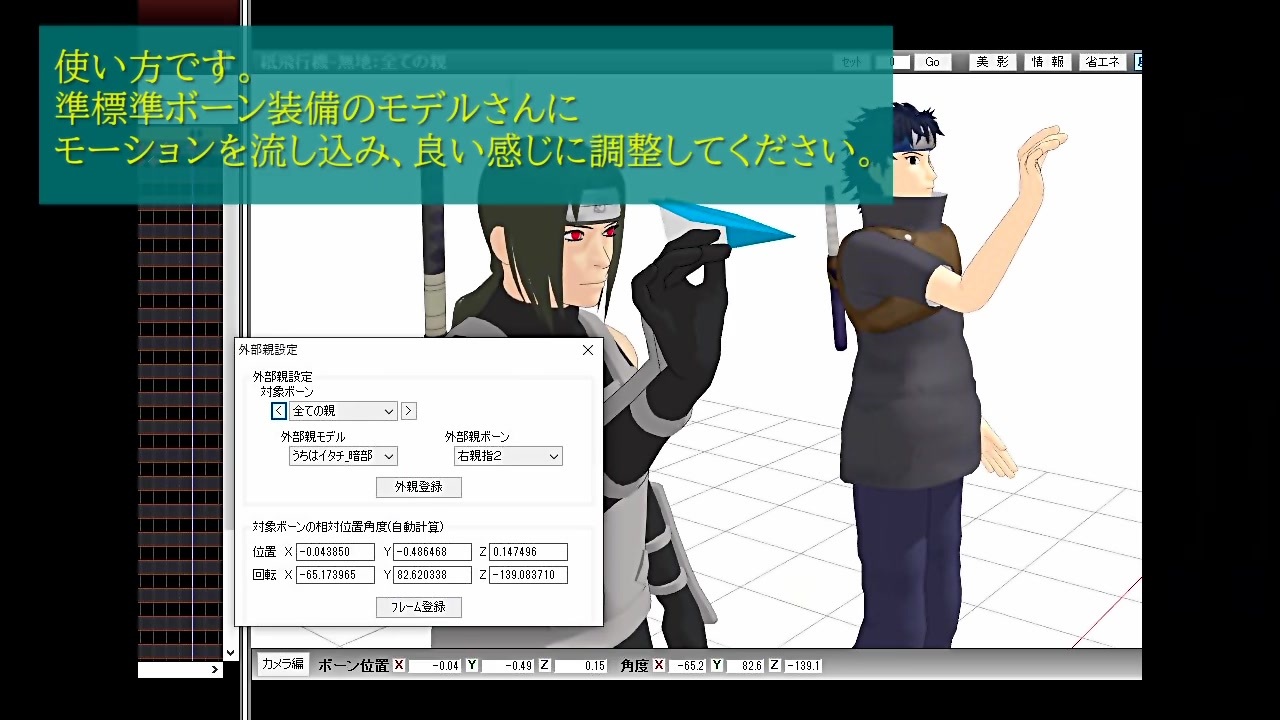This screenshot has height=720, width=1280.
Task: Click the previous target bone arrow
Action: [x=279, y=411]
